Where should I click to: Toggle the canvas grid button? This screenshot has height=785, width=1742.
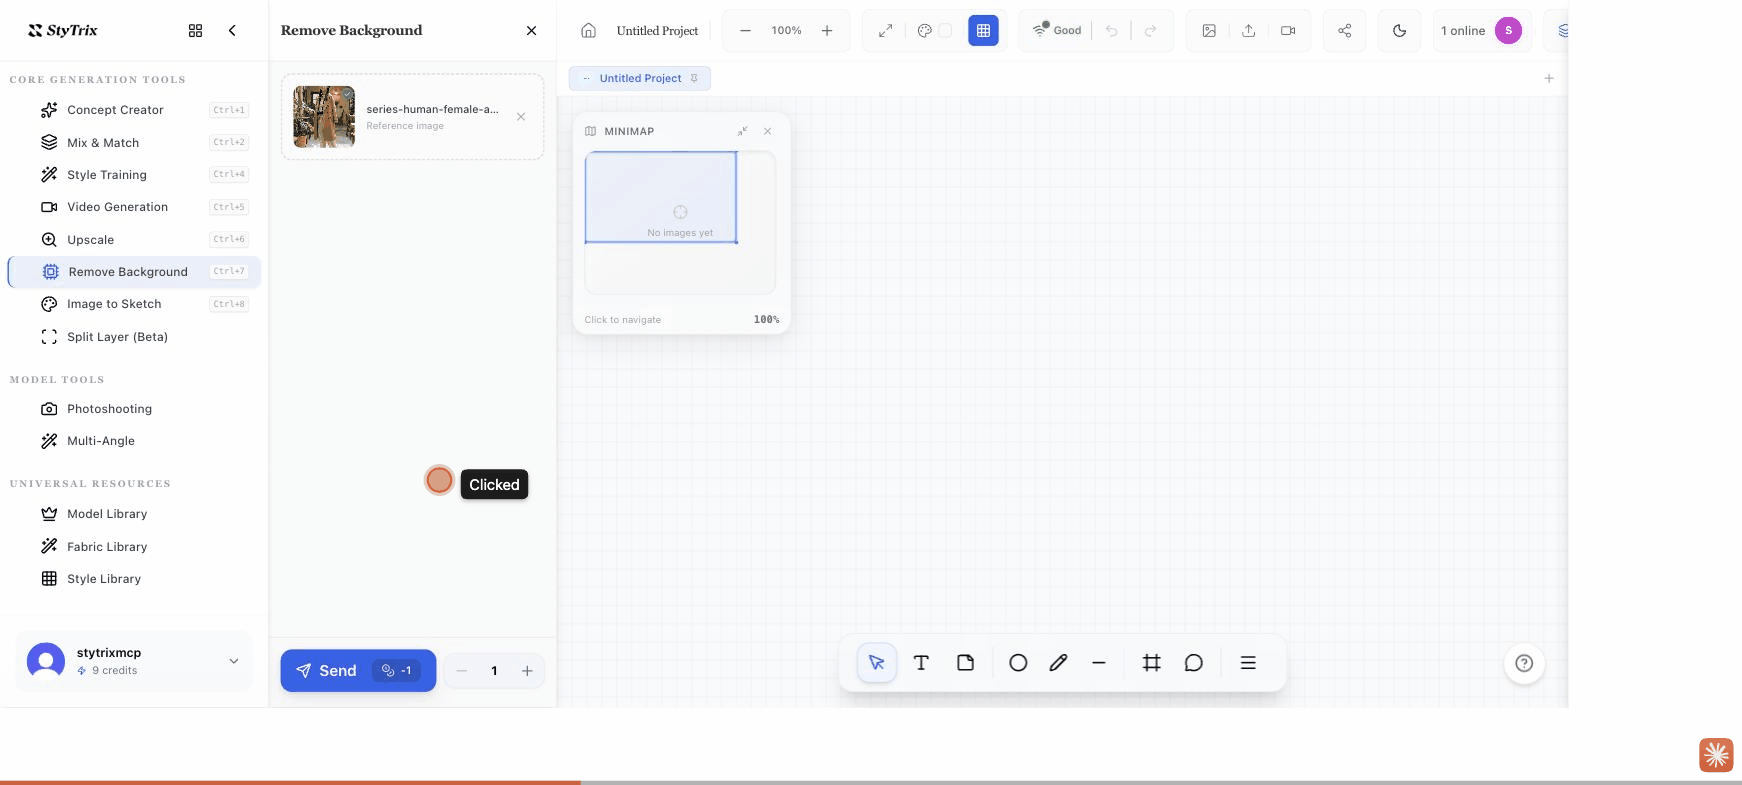point(983,31)
